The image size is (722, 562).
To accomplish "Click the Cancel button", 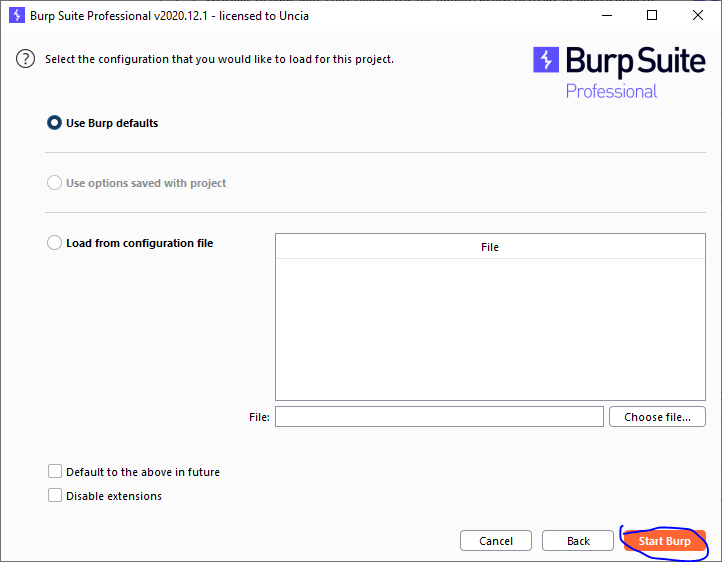I will coord(495,541).
